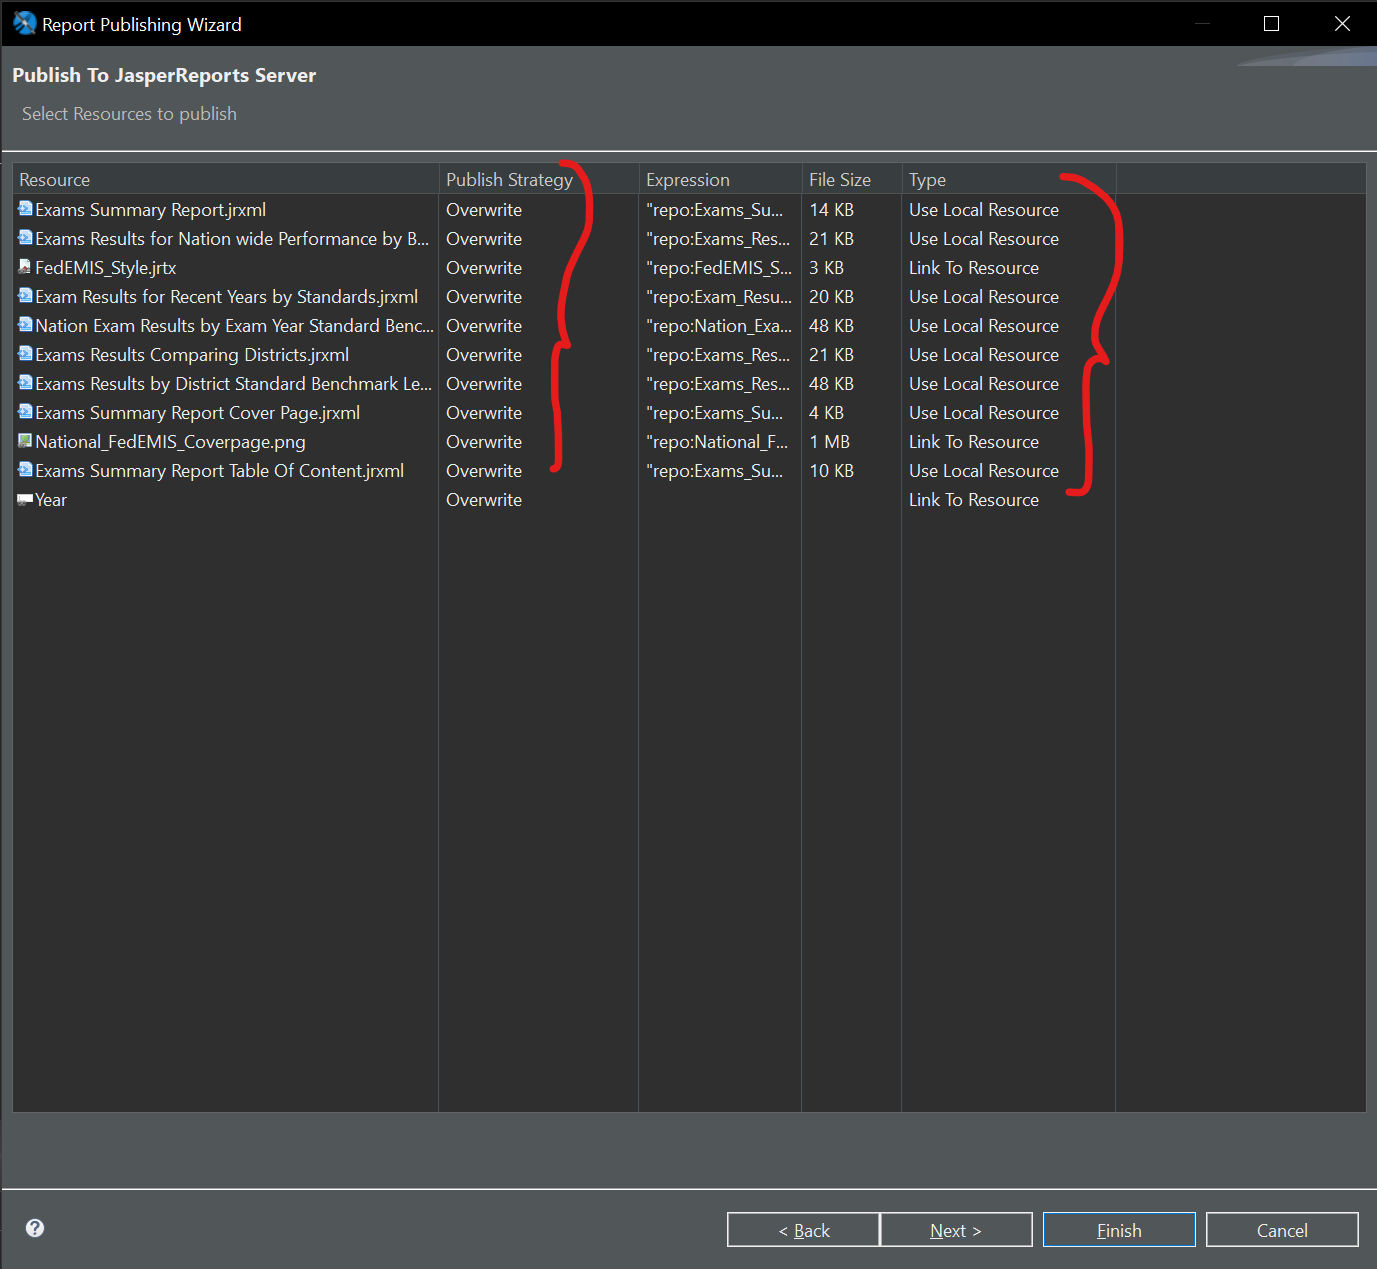Image resolution: width=1377 pixels, height=1269 pixels.
Task: Select Exams Summary Report Table Of Content row
Action: [219, 471]
